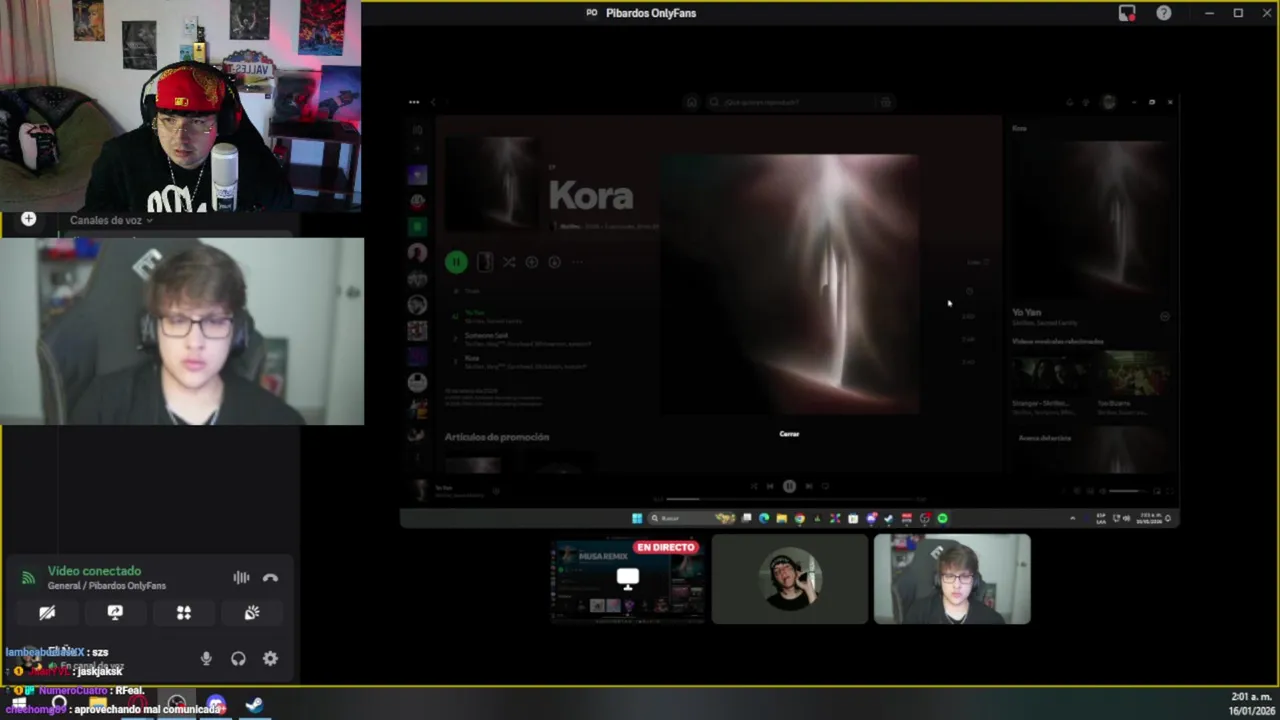Pause playback with the green Spotify button
Screen dimensions: 1280x720
pos(456,262)
